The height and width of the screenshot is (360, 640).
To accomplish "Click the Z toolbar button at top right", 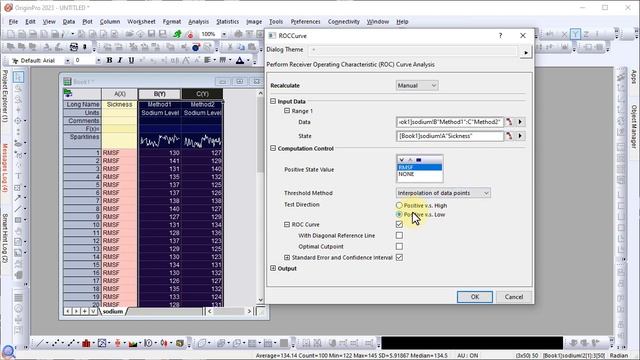I will click(586, 34).
